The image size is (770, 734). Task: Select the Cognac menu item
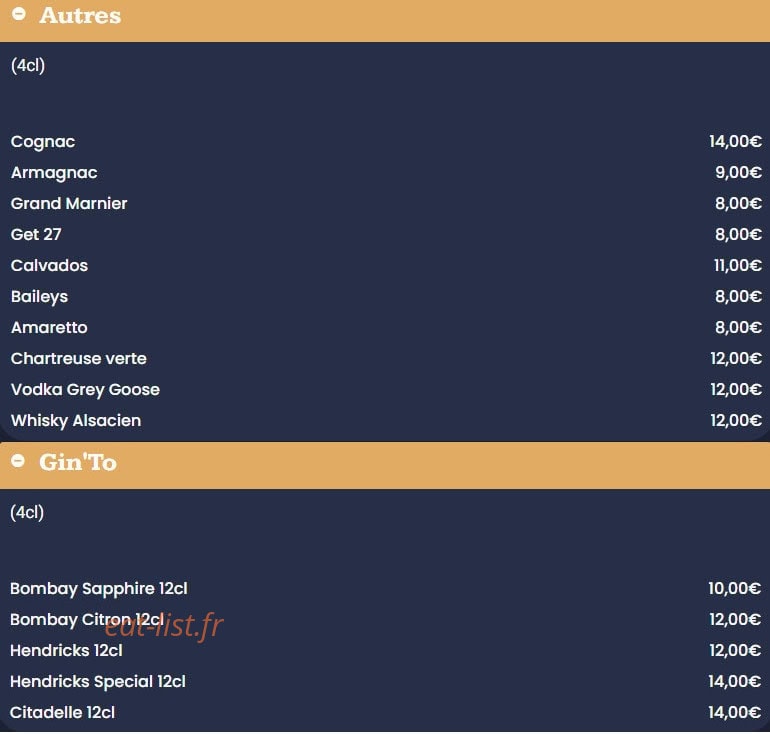tap(43, 141)
